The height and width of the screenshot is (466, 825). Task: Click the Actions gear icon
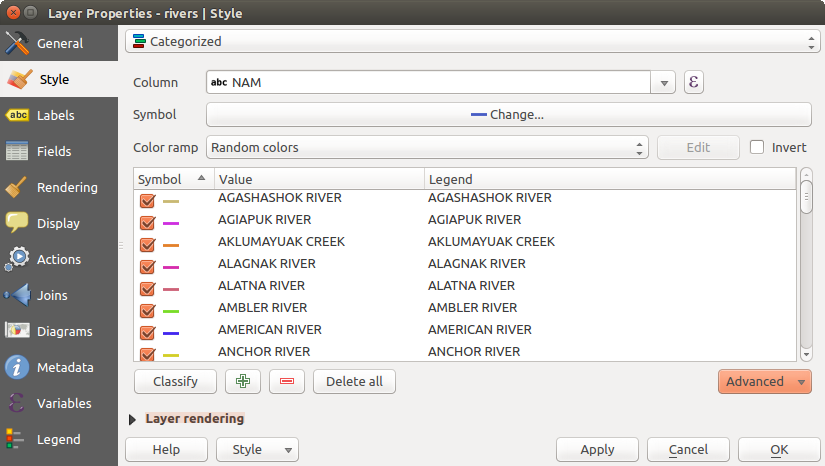(17, 259)
